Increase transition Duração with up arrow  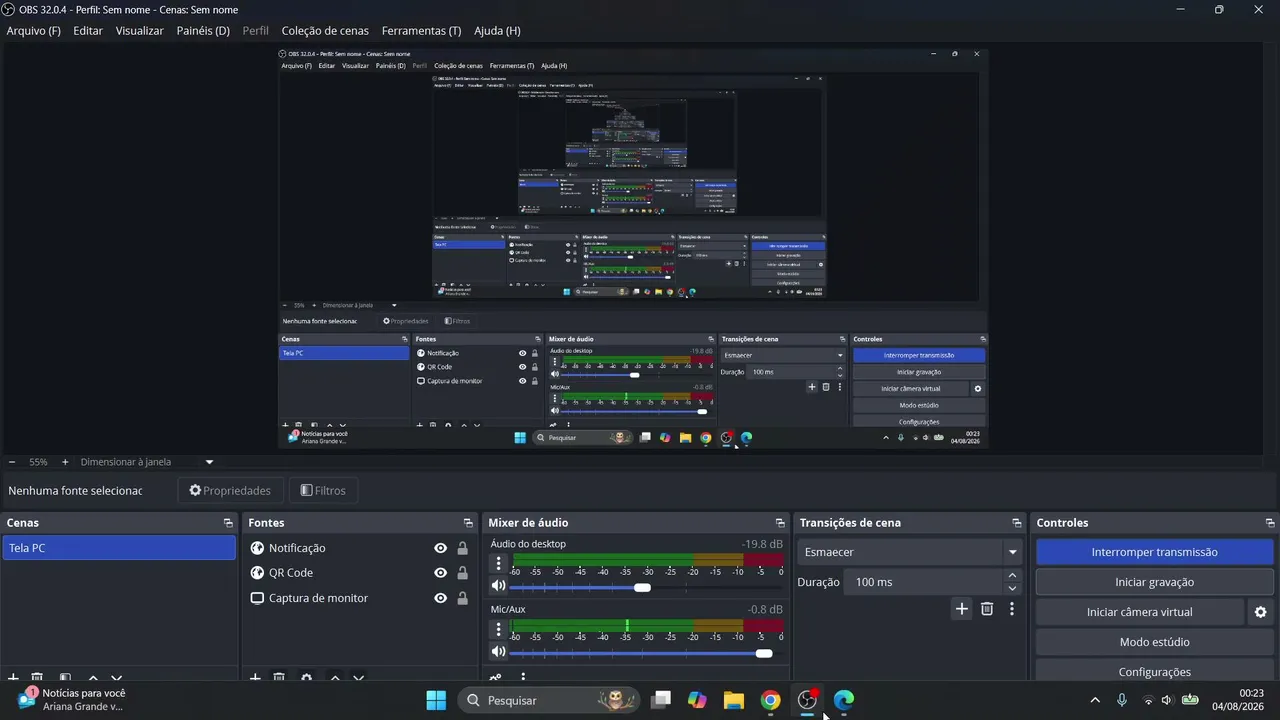pos(1012,576)
